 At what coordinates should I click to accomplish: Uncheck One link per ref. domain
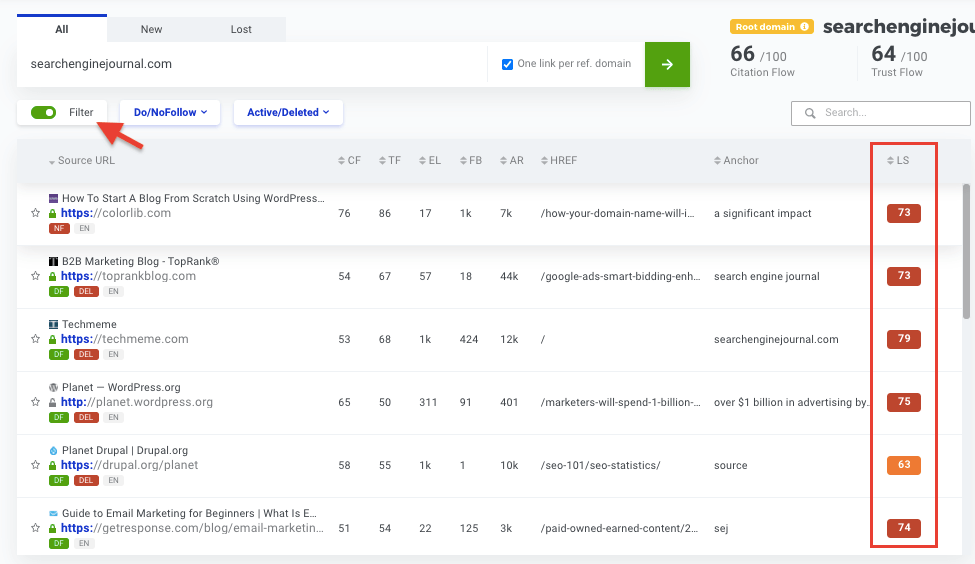[507, 64]
